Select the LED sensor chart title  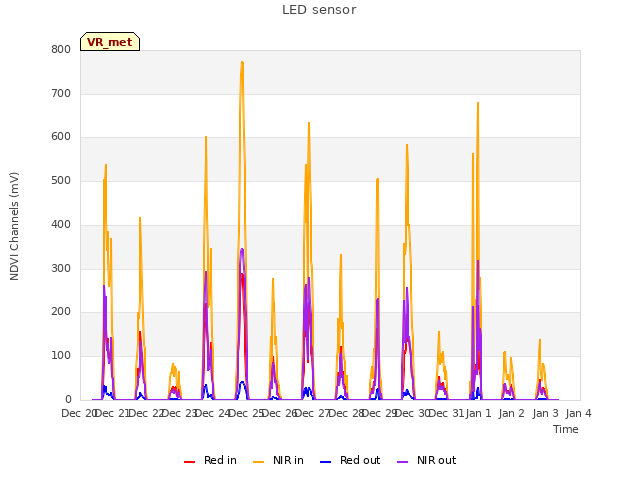click(x=319, y=10)
